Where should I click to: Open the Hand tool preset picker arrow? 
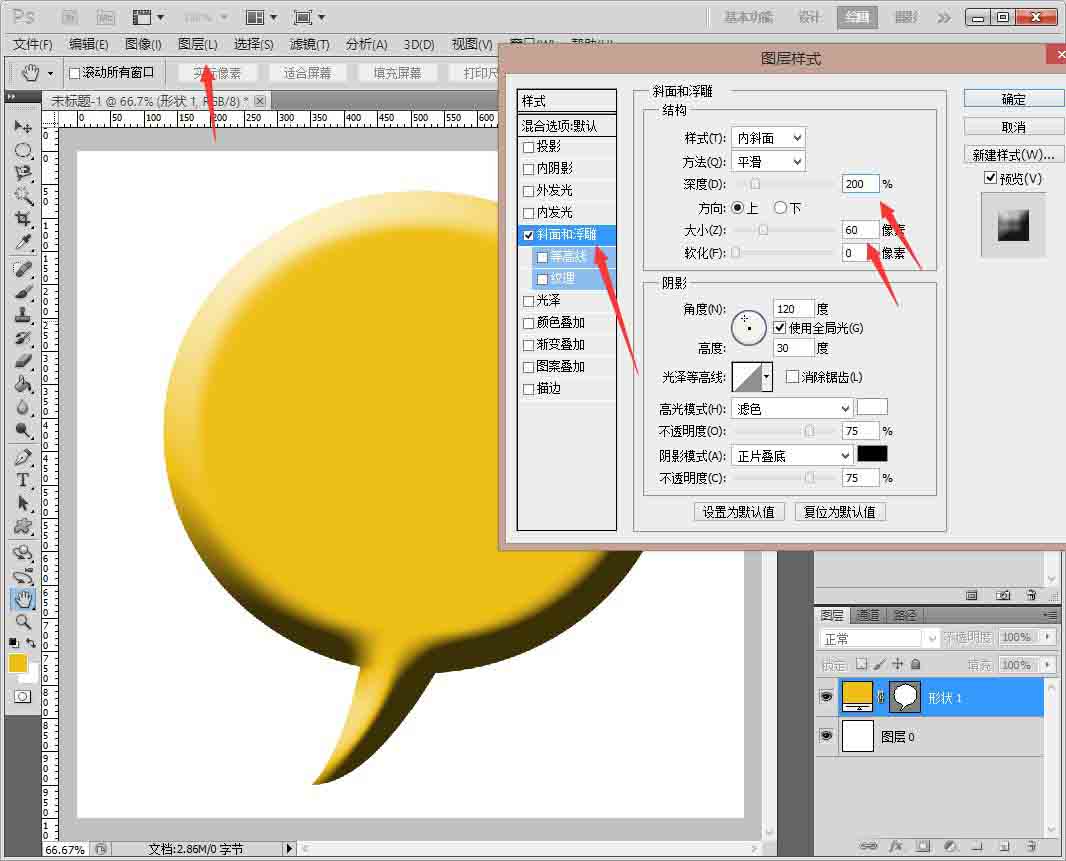(50, 73)
